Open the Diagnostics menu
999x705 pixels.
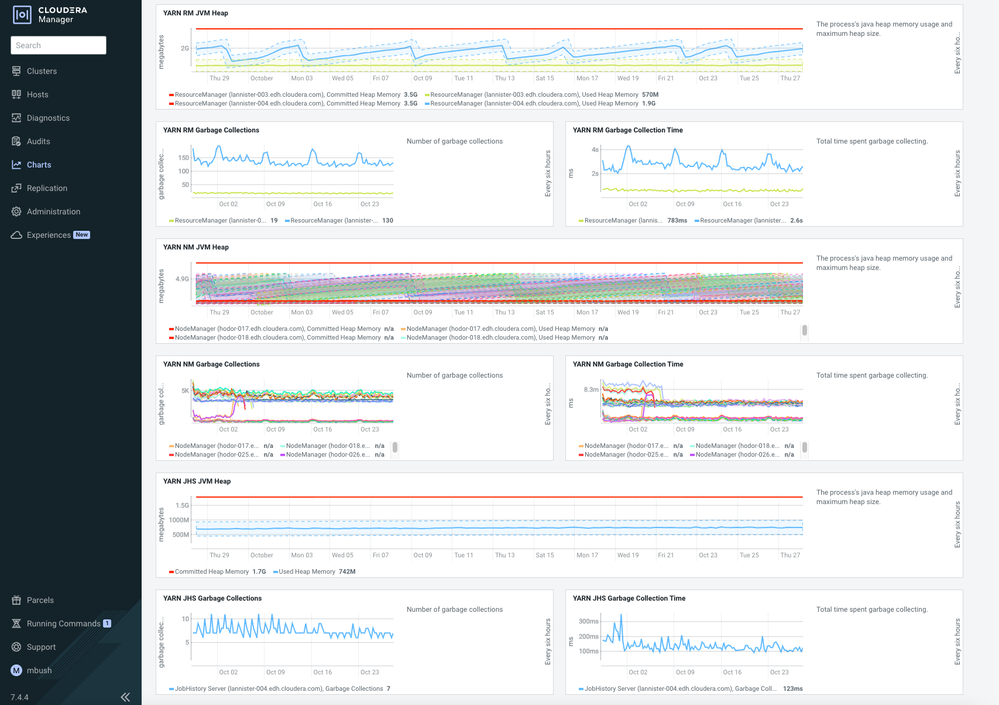[48, 118]
